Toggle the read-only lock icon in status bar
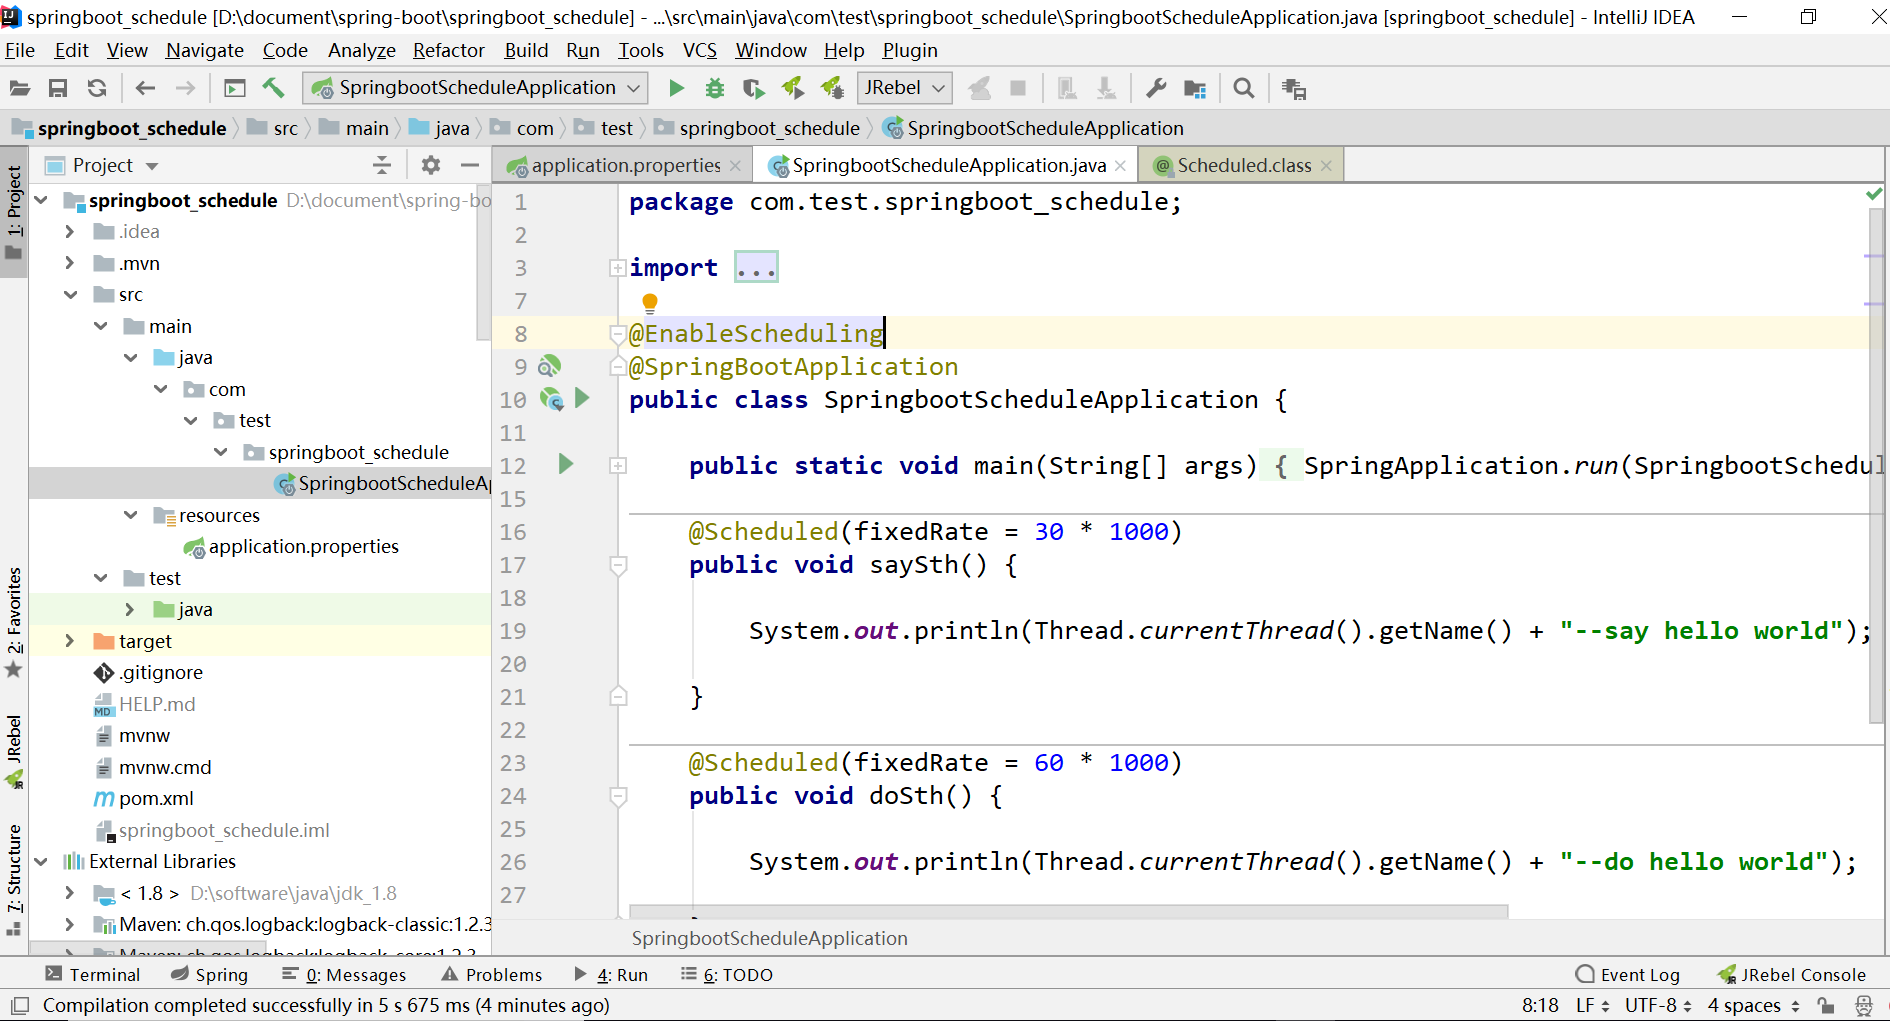Viewport: 1890px width, 1021px height. (1826, 1005)
